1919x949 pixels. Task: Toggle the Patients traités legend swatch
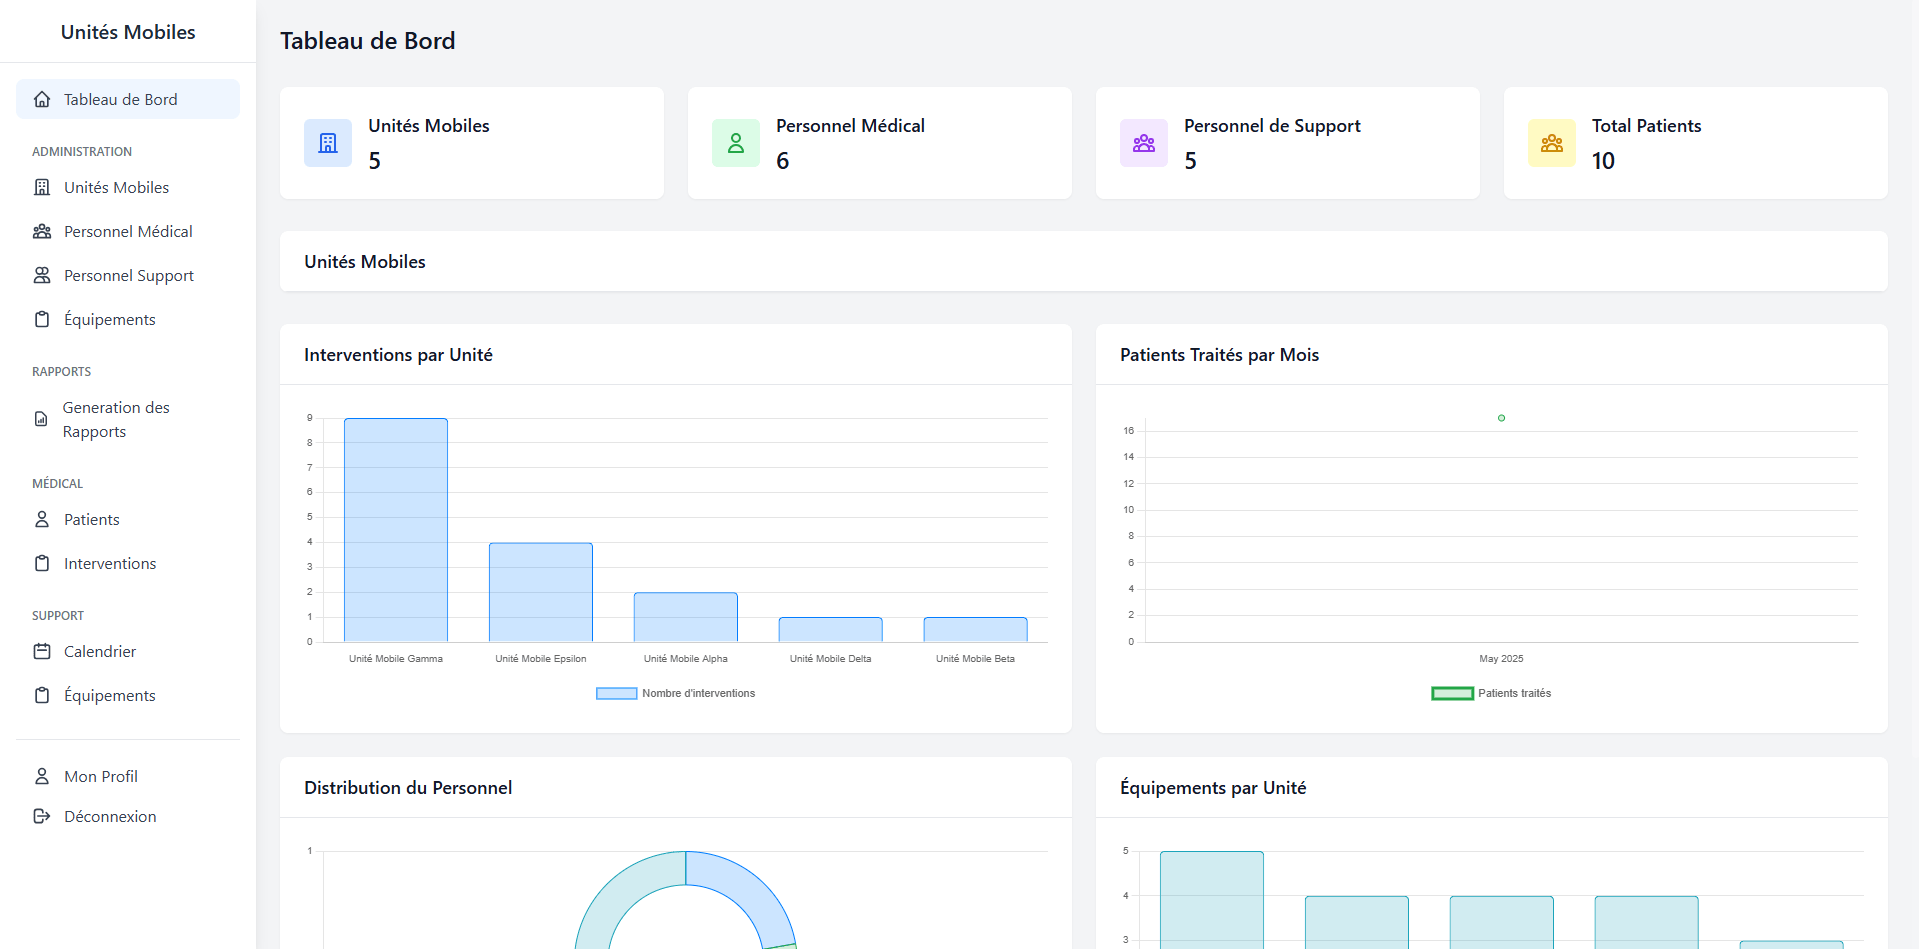(x=1452, y=693)
